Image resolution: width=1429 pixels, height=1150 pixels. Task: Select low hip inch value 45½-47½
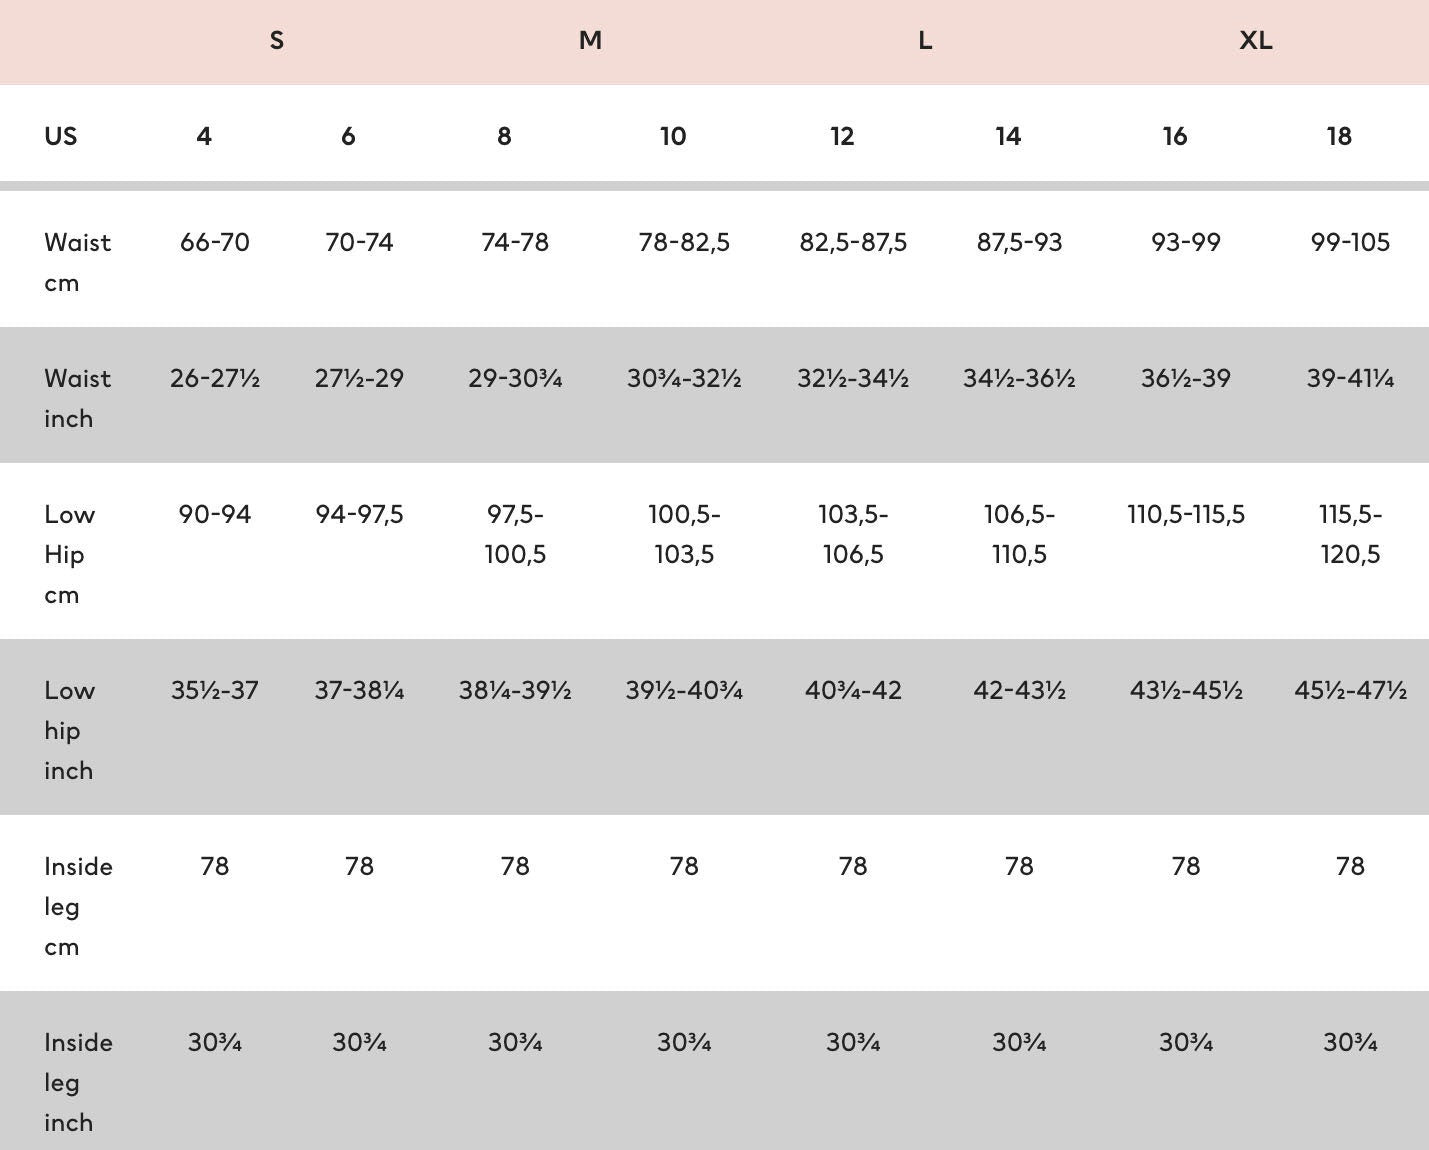point(1350,690)
